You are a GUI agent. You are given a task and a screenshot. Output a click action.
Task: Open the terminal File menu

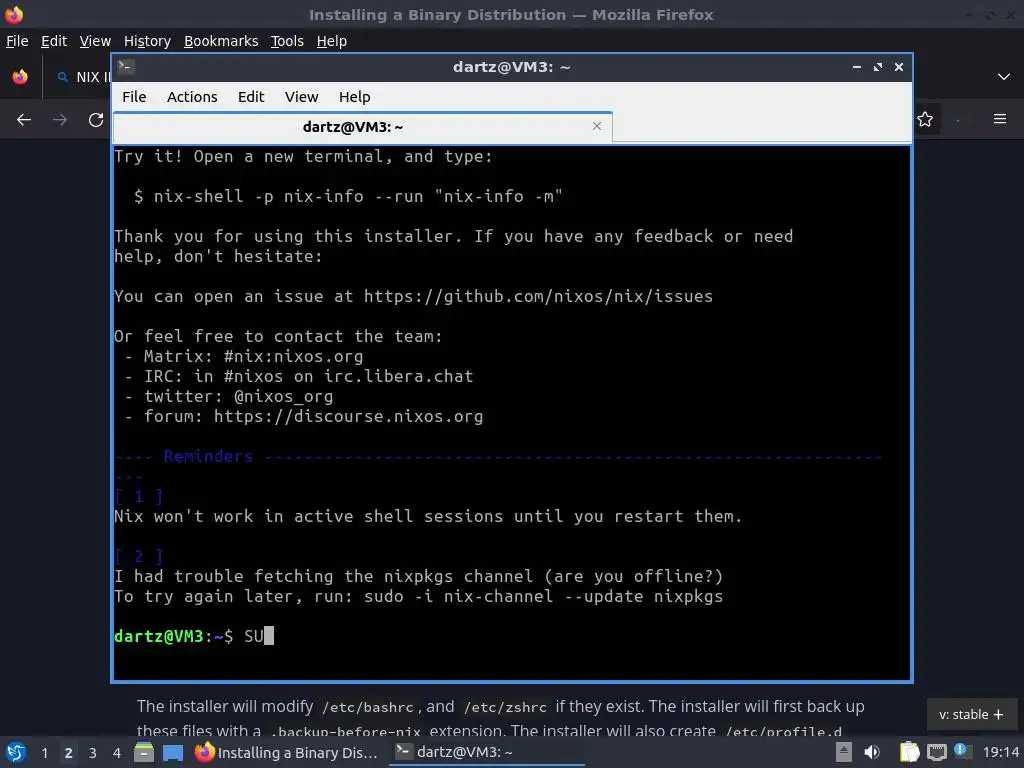coord(134,97)
